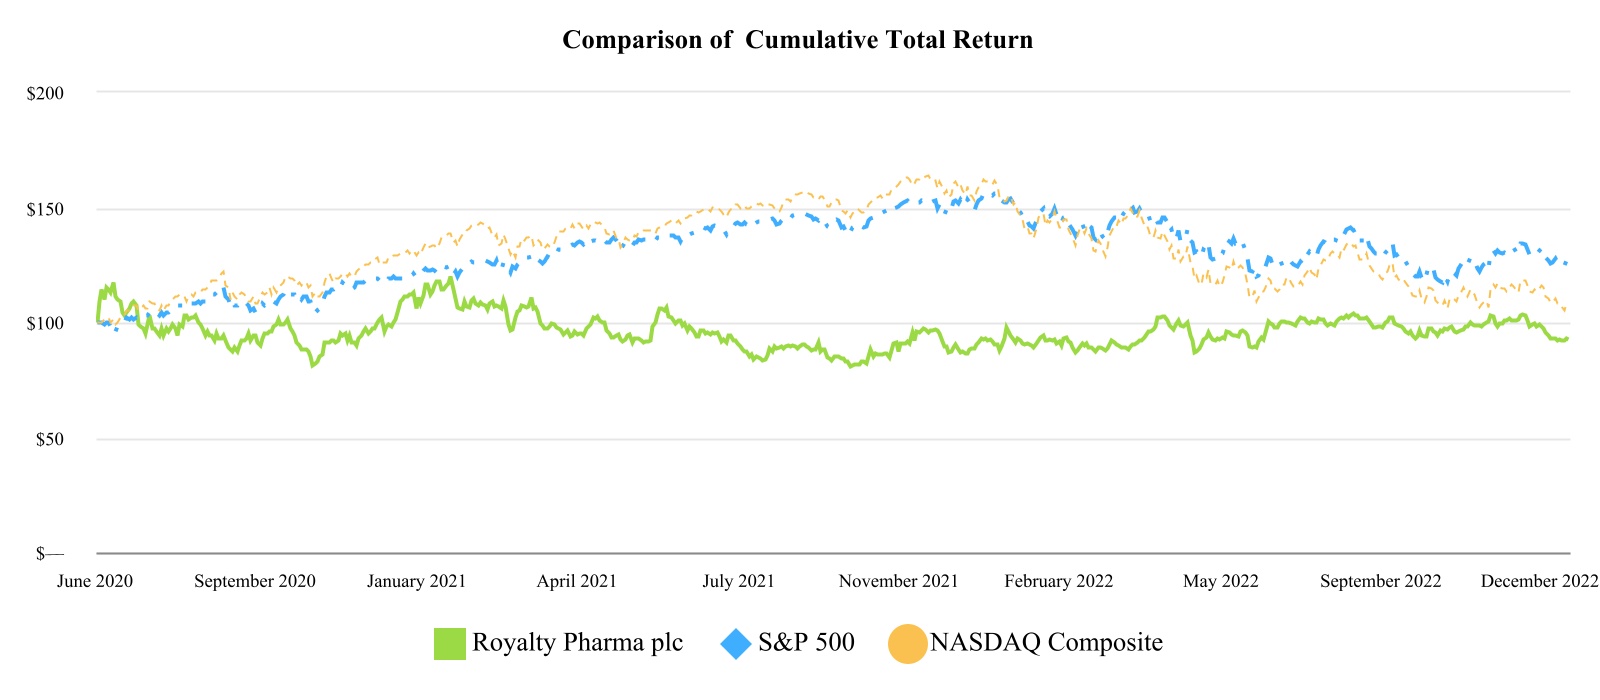
Task: Click the blue S&P 500 diamond icon
Action: tap(736, 644)
